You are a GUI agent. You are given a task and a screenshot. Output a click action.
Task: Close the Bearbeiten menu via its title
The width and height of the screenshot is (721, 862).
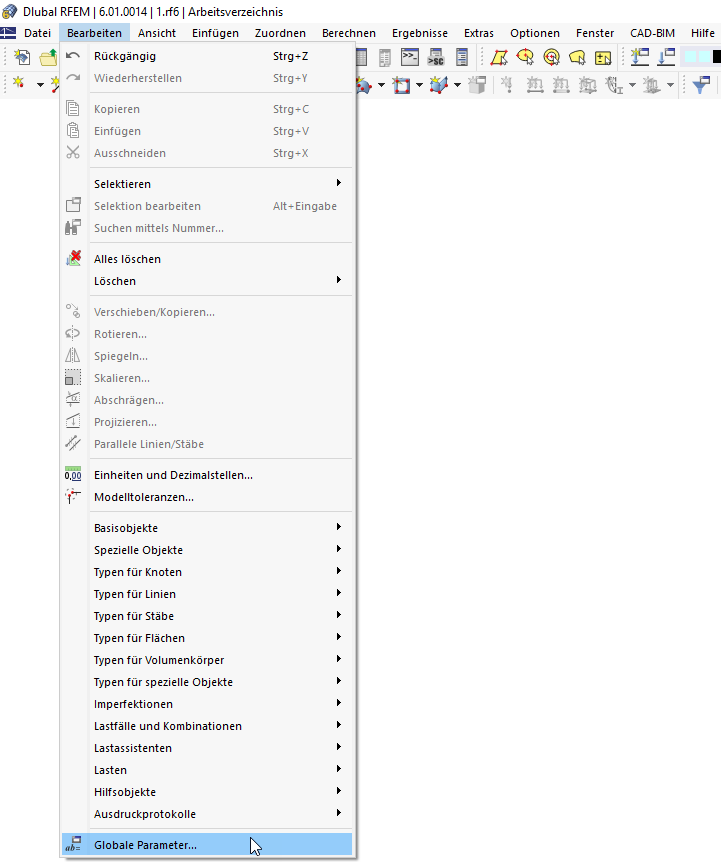[95, 33]
